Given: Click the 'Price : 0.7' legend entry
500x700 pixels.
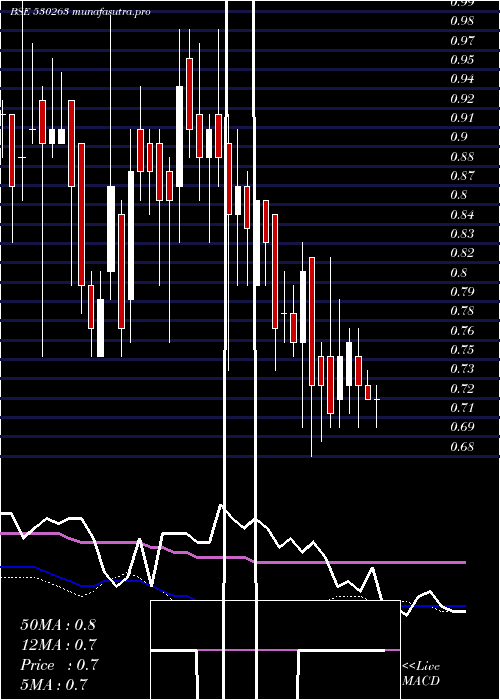Looking at the screenshot, I should [x=59, y=665].
